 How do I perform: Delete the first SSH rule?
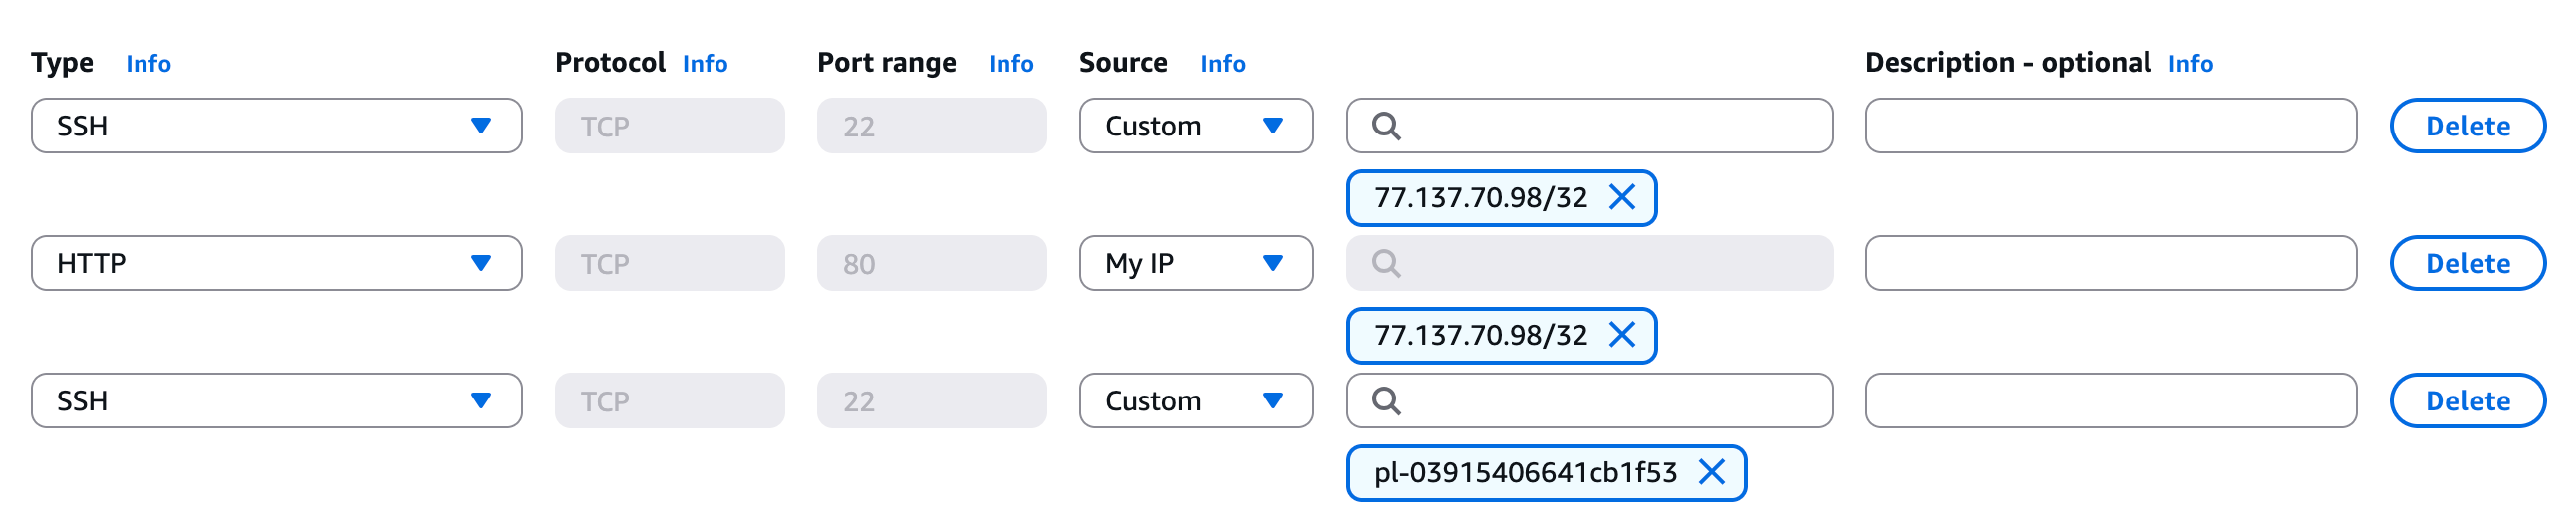click(2467, 126)
